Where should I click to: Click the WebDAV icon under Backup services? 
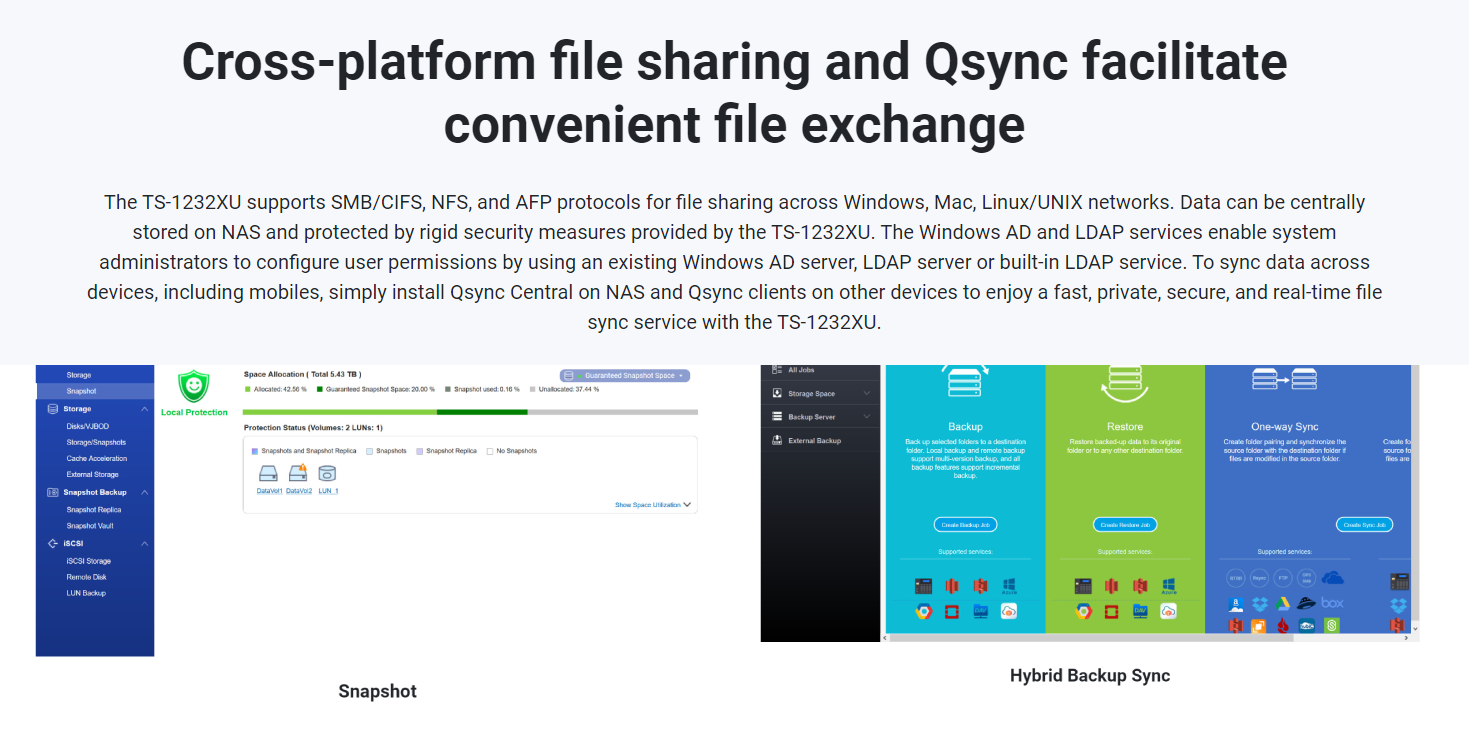coord(980,611)
